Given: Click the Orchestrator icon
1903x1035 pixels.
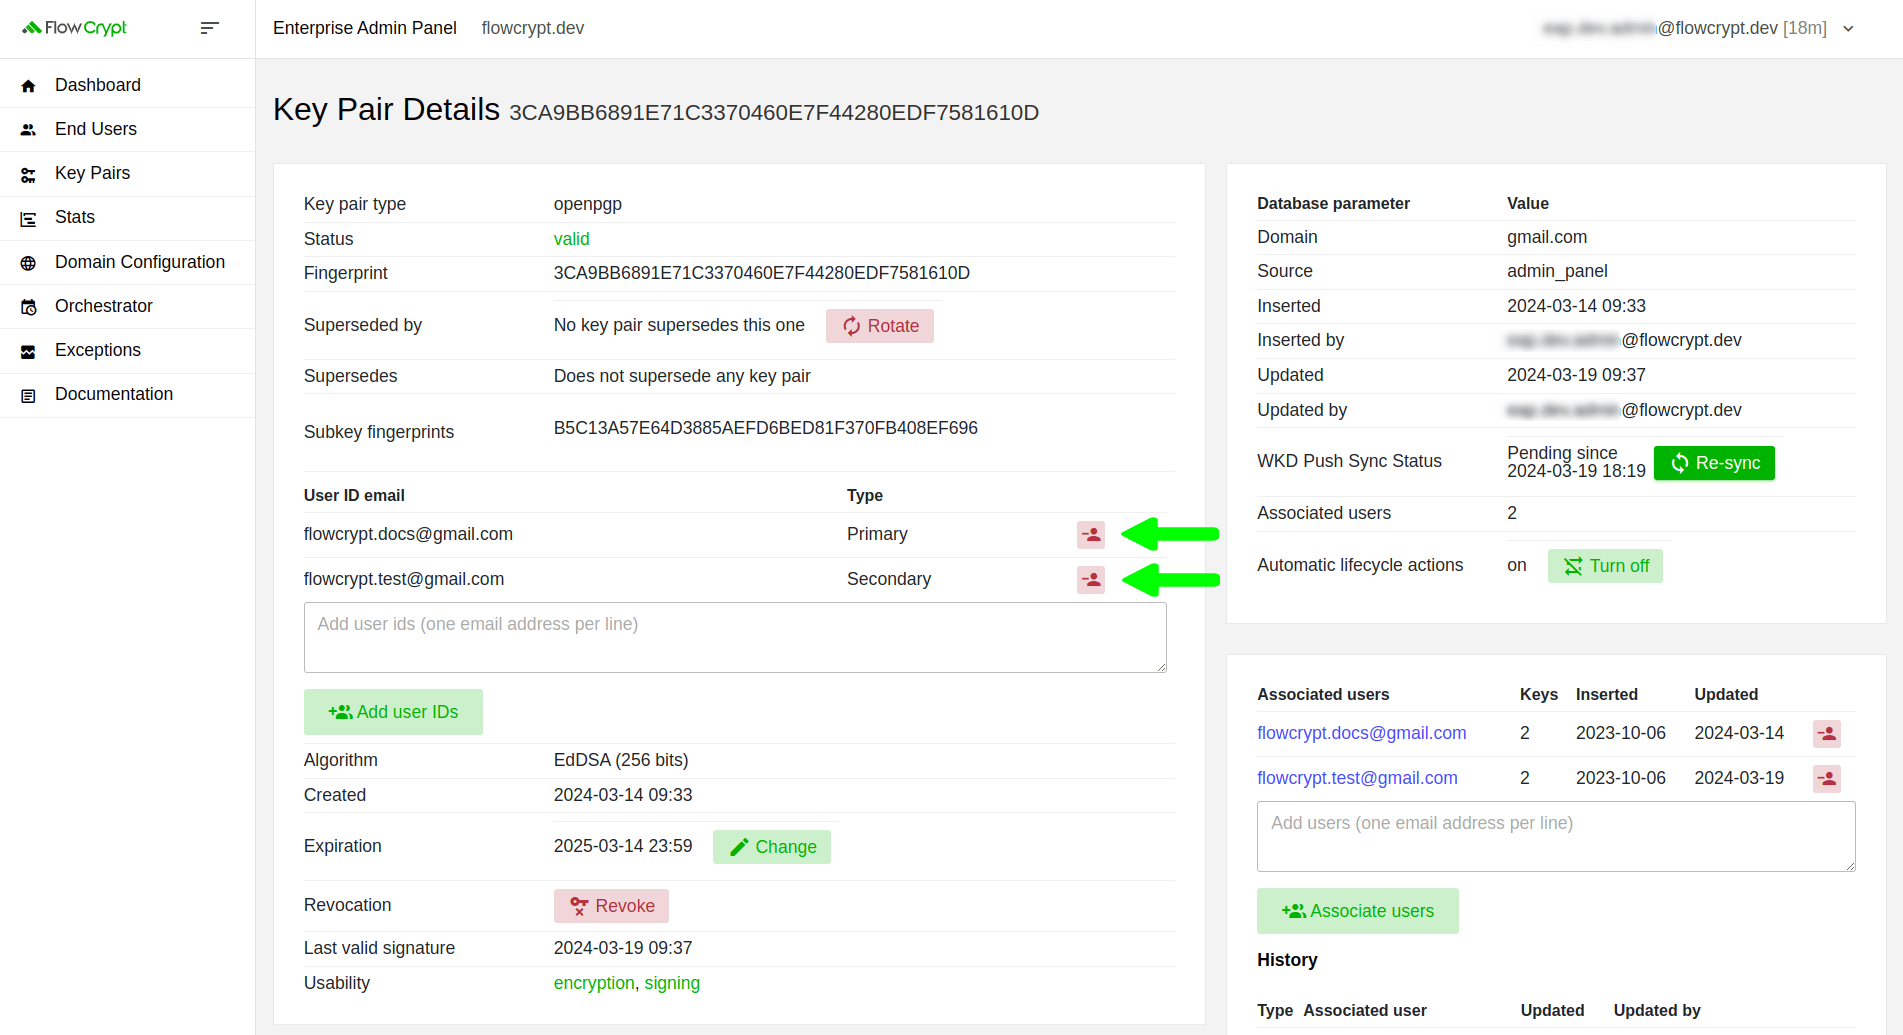Looking at the screenshot, I should 28,307.
